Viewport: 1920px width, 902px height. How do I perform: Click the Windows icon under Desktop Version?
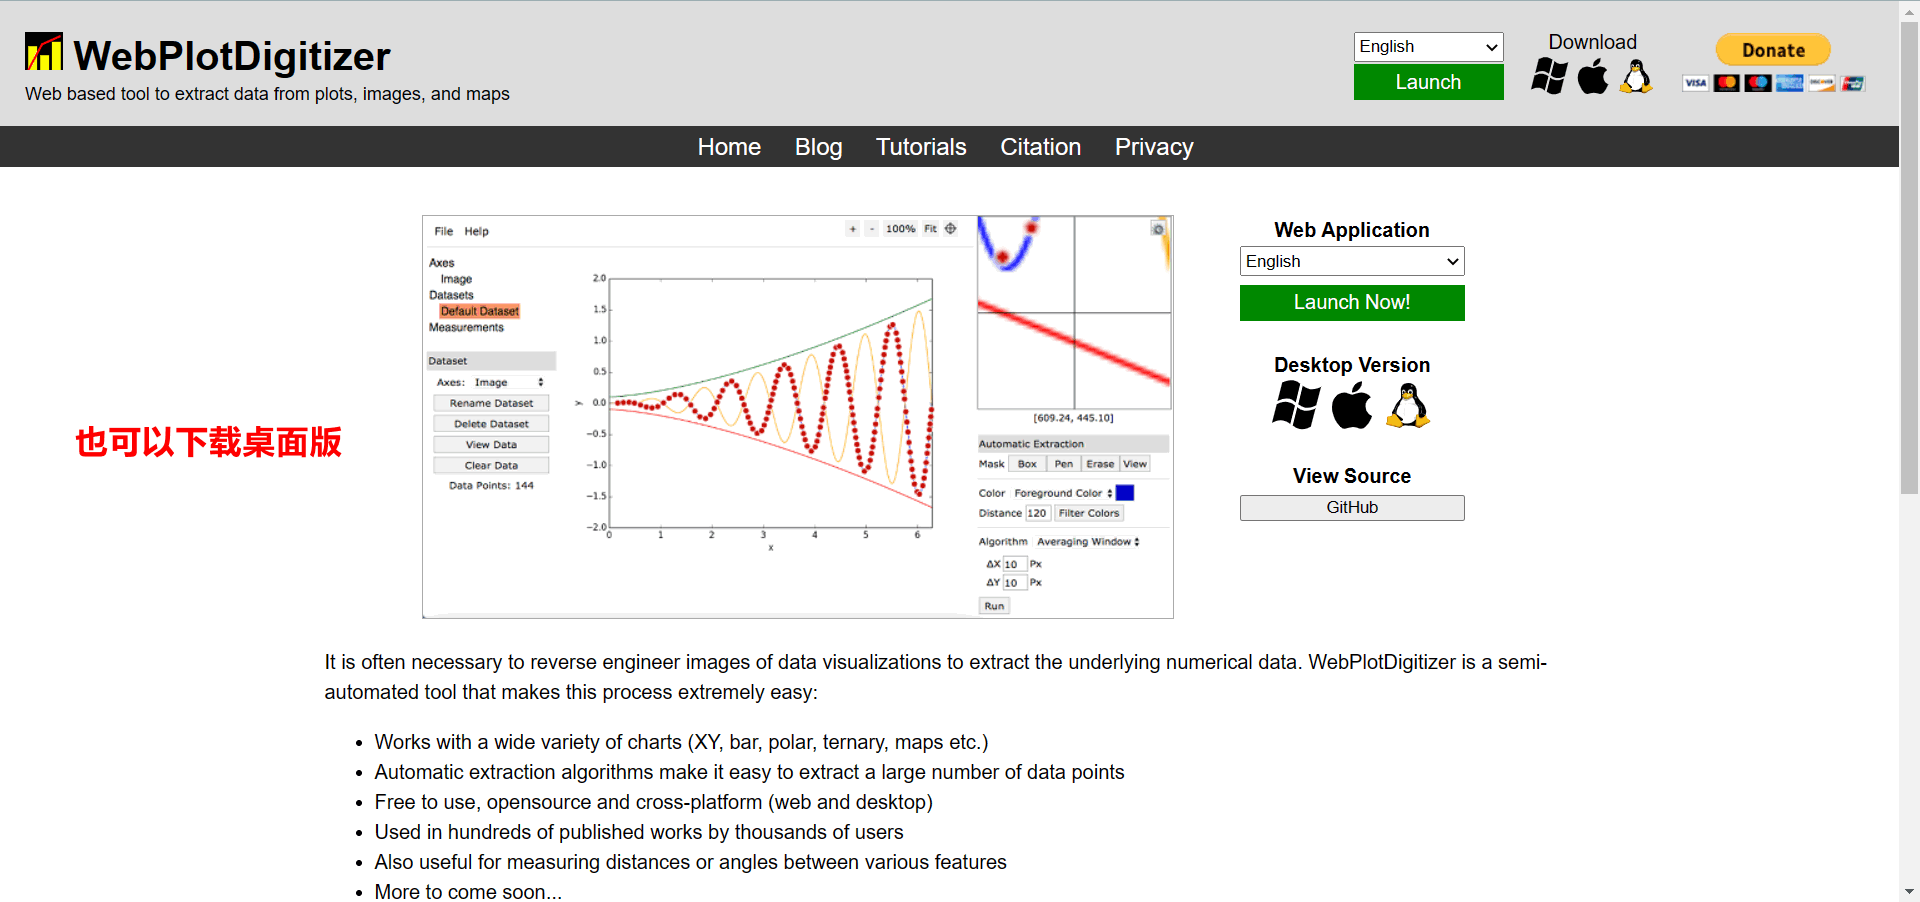1296,405
